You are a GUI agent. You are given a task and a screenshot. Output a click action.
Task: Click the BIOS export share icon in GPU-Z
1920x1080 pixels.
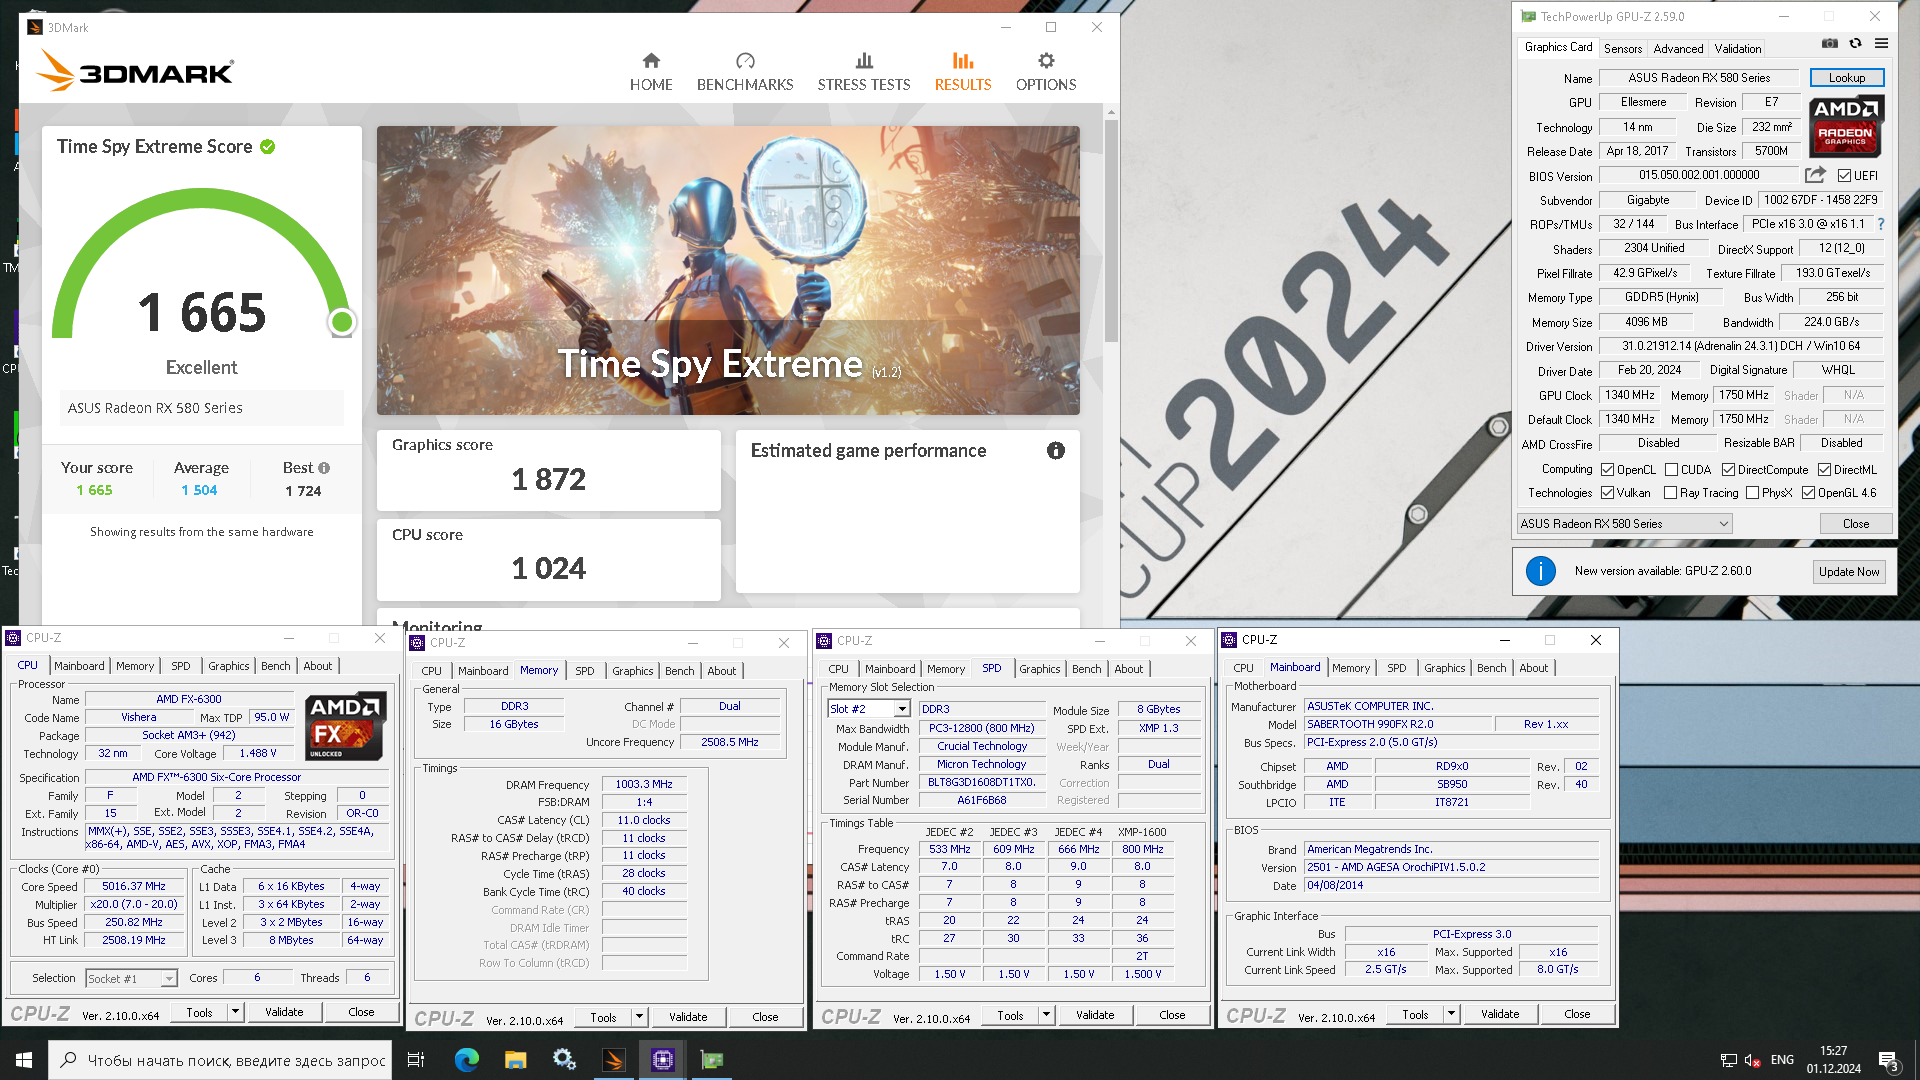[1815, 175]
